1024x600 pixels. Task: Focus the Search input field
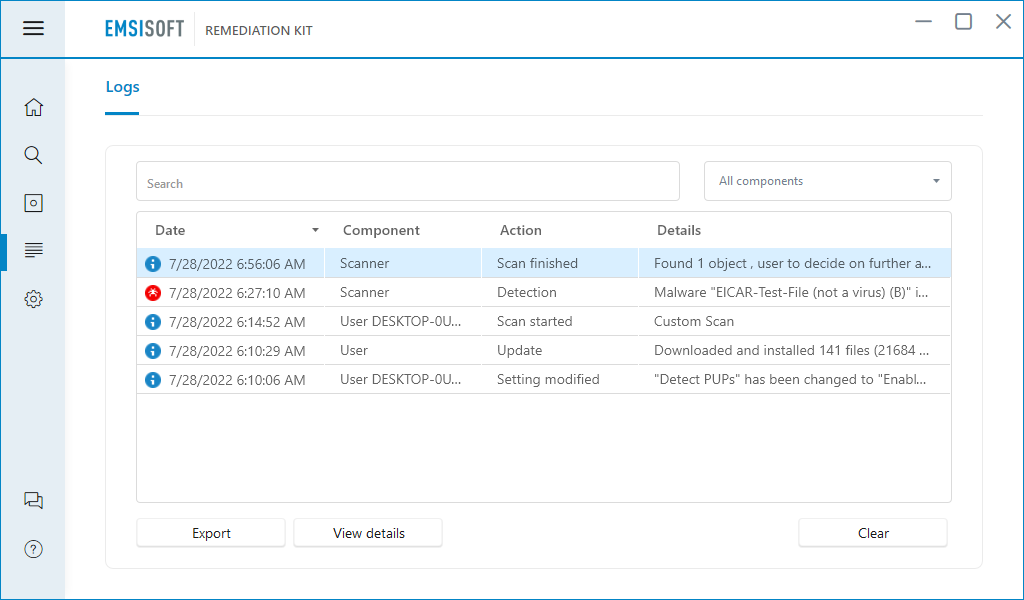click(408, 182)
